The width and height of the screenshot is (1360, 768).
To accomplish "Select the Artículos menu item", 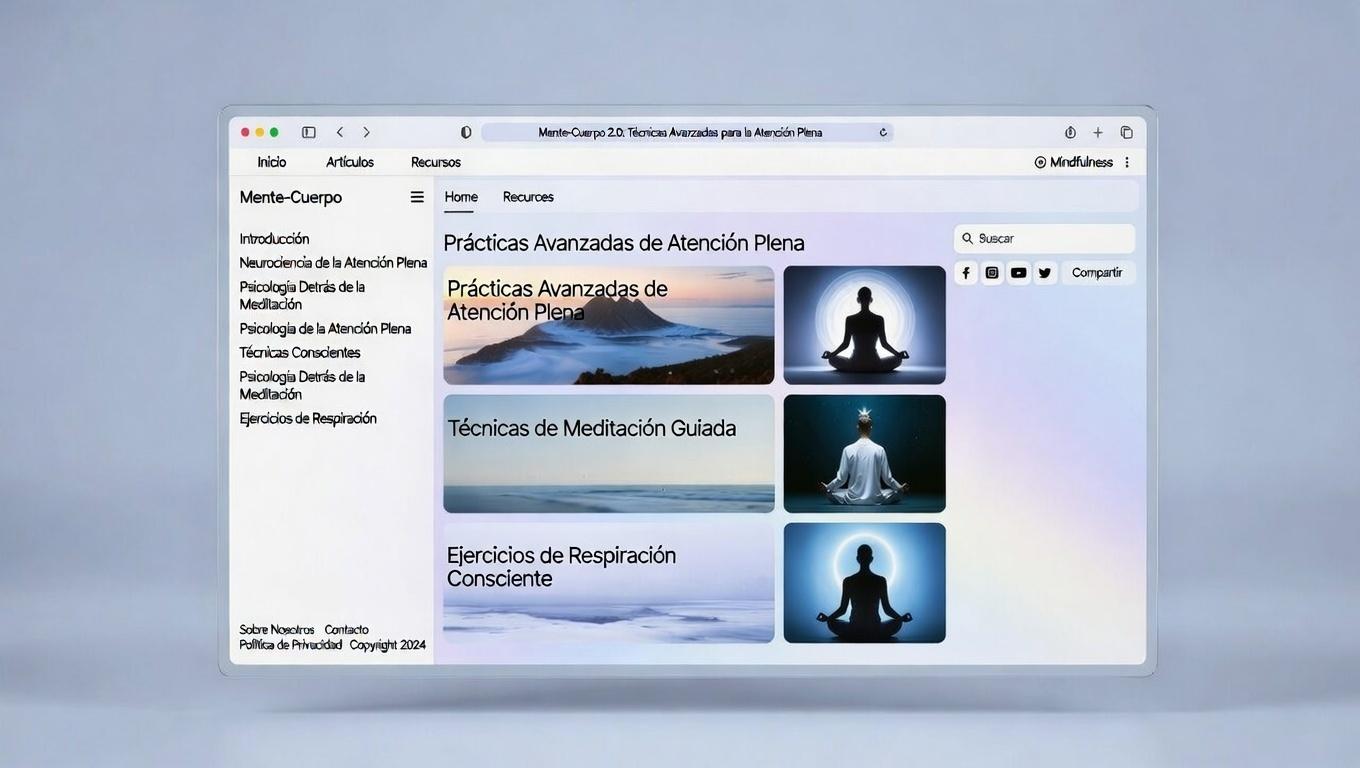I will pos(350,162).
